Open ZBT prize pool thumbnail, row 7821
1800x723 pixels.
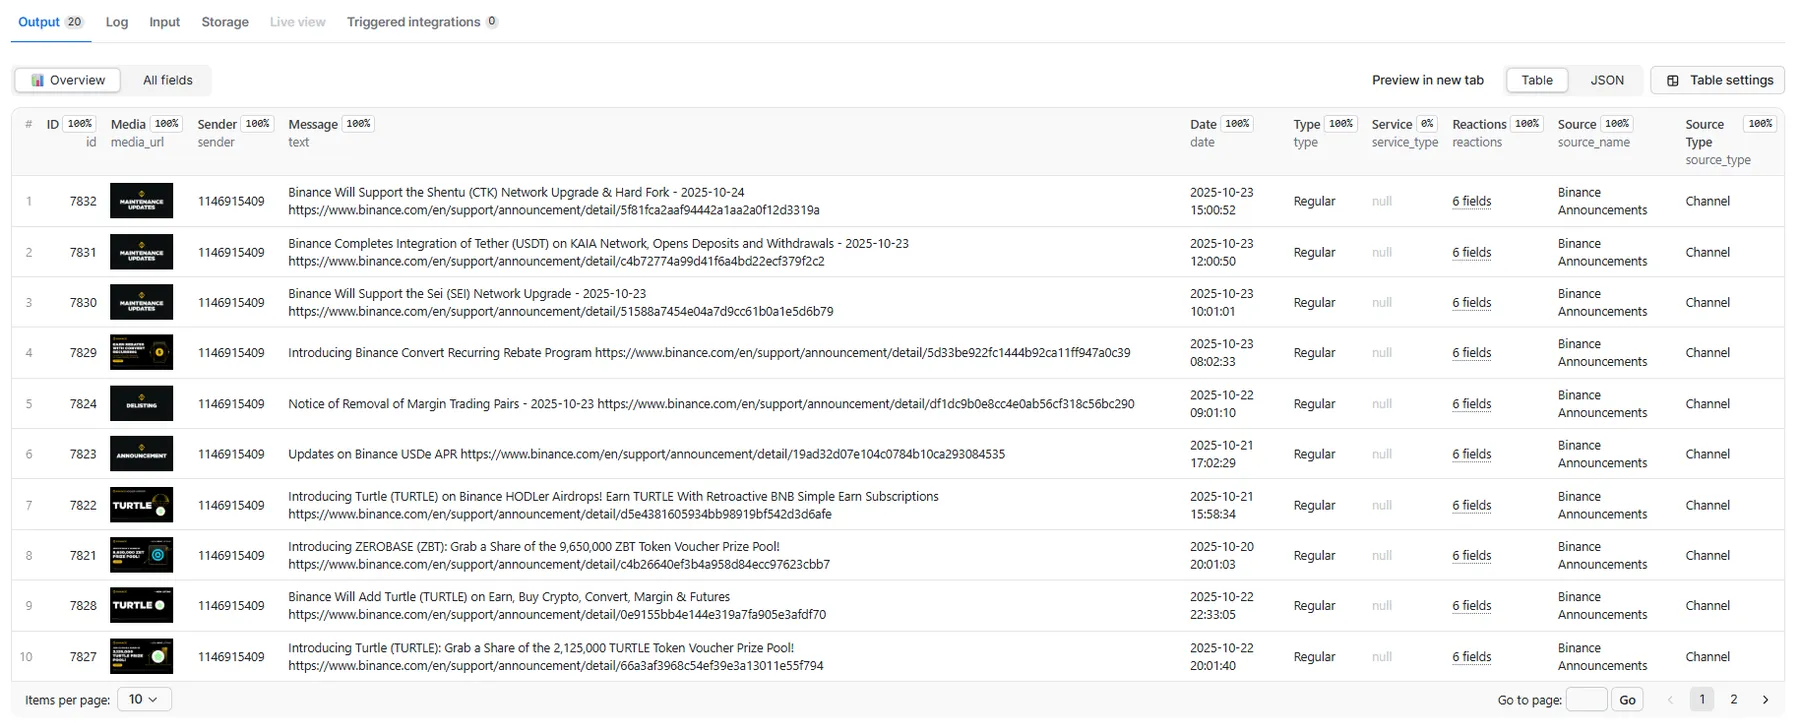(x=141, y=555)
